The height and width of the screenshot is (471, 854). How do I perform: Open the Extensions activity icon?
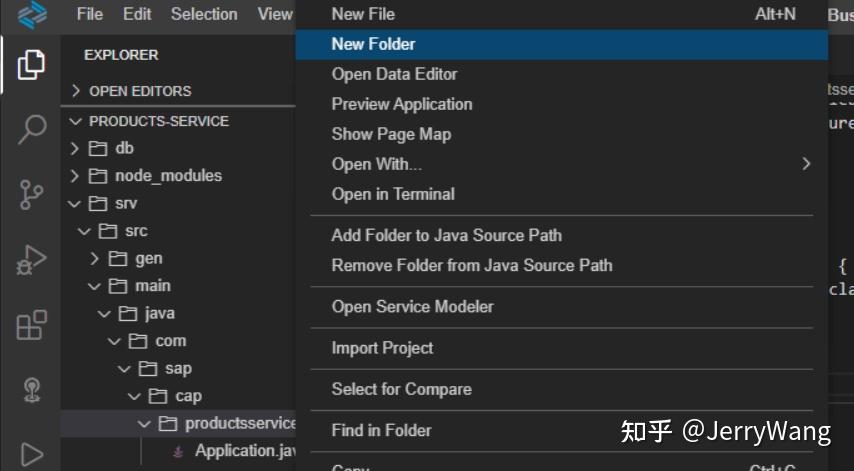[31, 325]
